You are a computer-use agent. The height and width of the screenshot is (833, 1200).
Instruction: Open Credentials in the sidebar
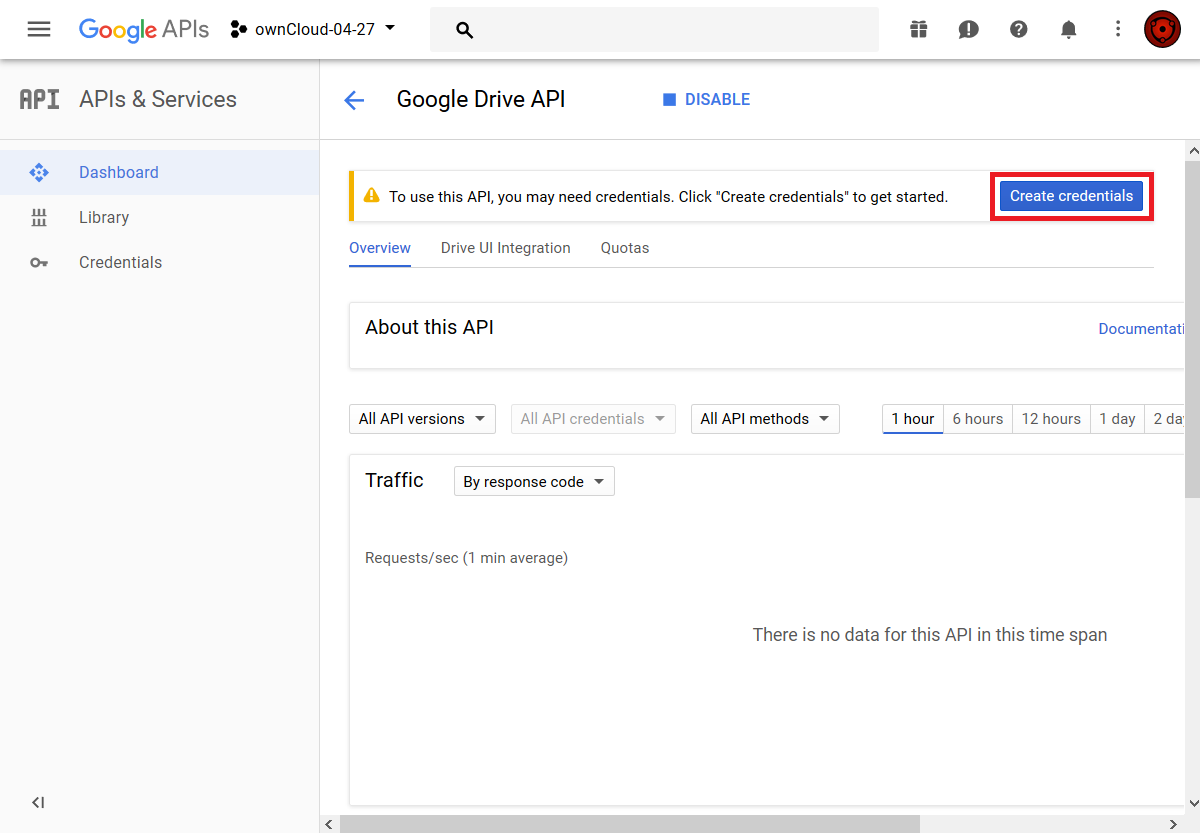pos(120,262)
